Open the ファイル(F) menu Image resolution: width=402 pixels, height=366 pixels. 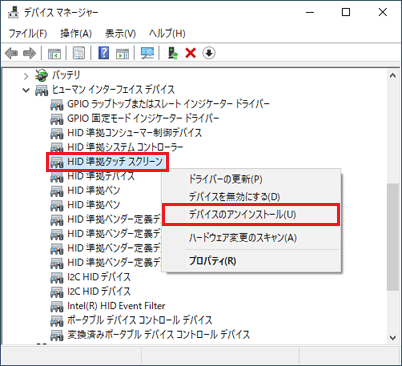click(x=28, y=33)
